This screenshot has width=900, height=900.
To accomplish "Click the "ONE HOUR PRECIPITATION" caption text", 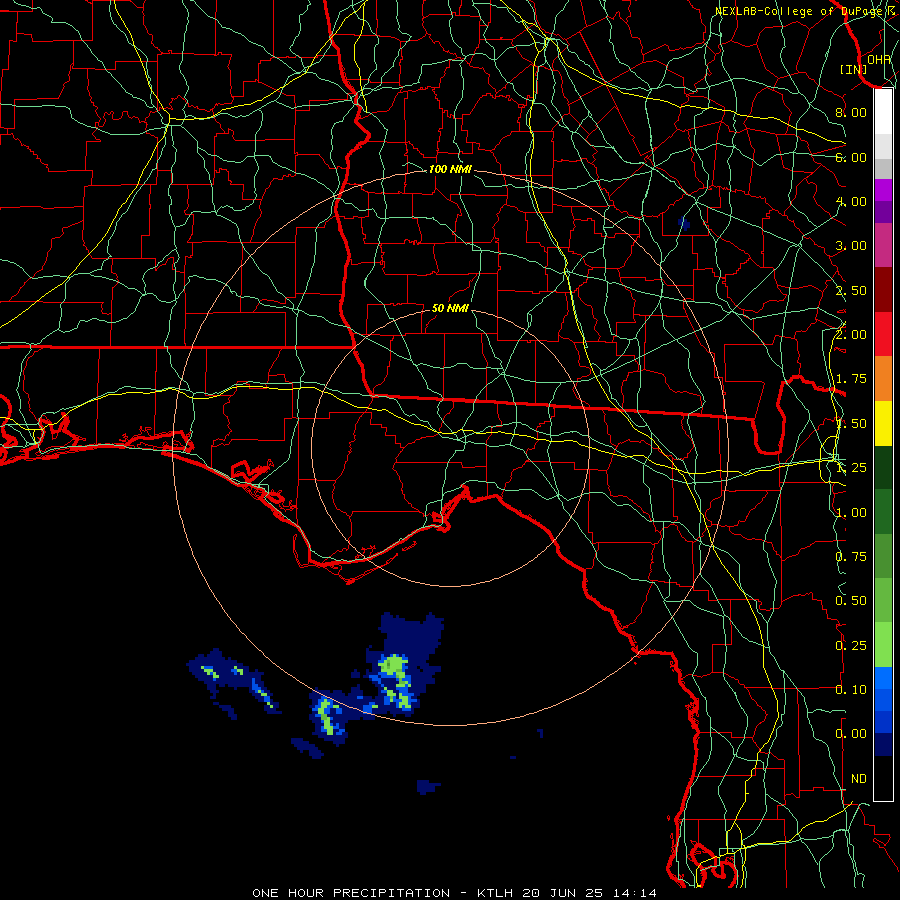I will 351,893.
